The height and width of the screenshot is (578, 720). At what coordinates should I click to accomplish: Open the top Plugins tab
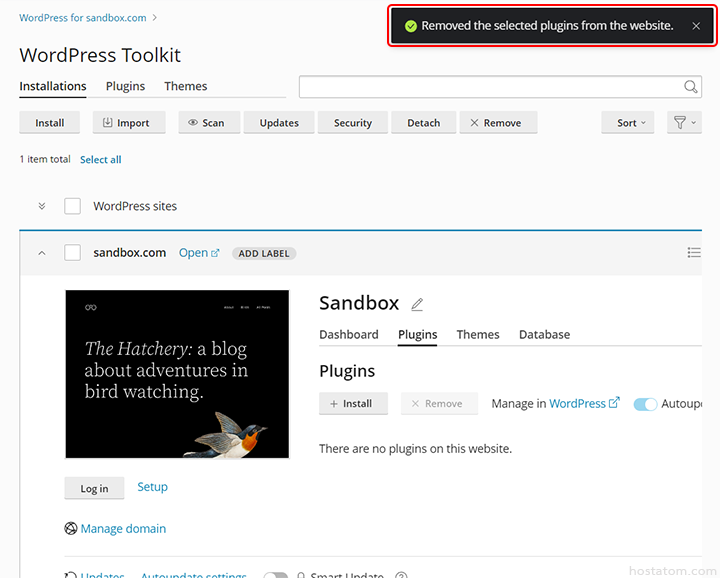pos(125,86)
